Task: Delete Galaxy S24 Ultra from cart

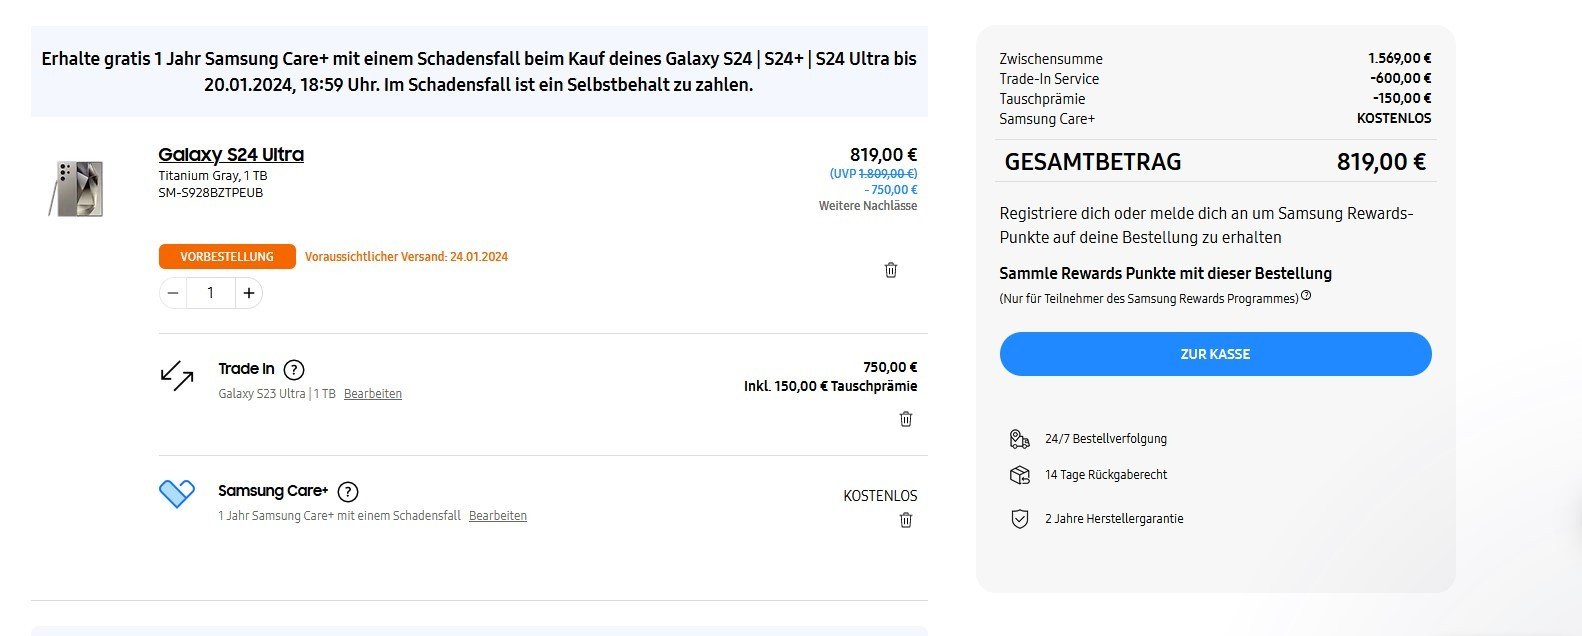Action: [891, 270]
